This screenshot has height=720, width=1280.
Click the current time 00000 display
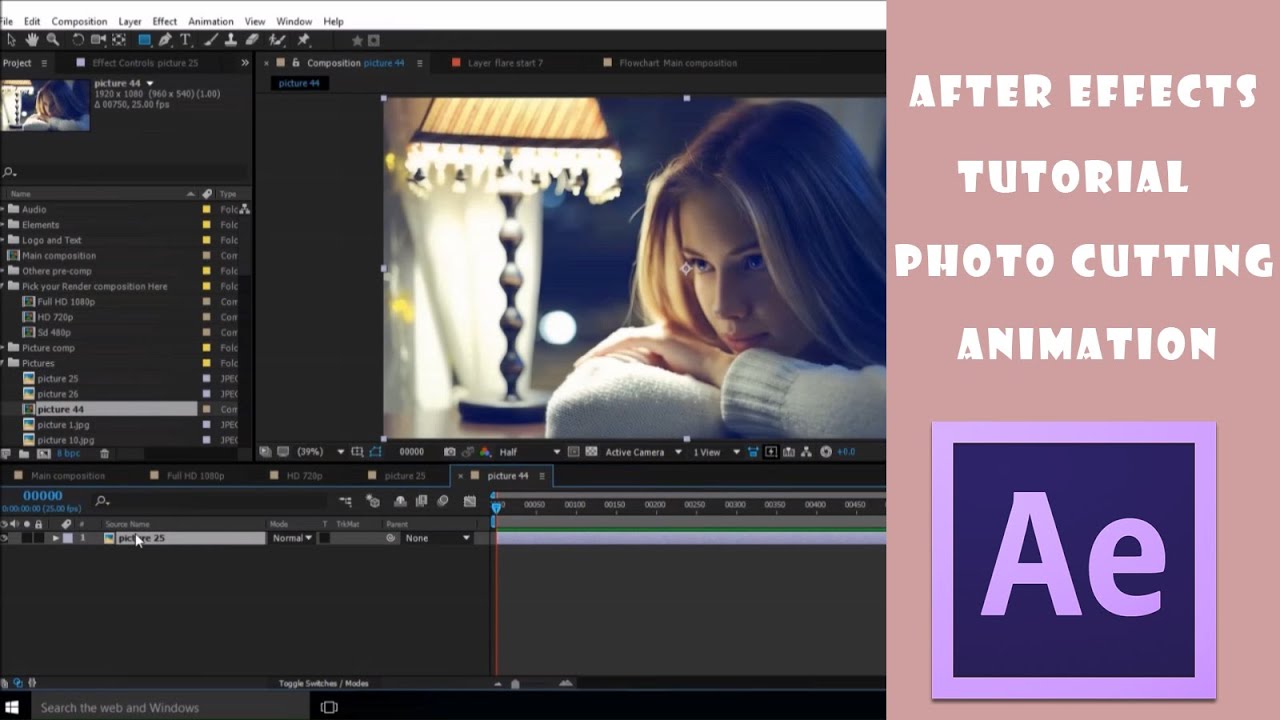click(x=42, y=496)
